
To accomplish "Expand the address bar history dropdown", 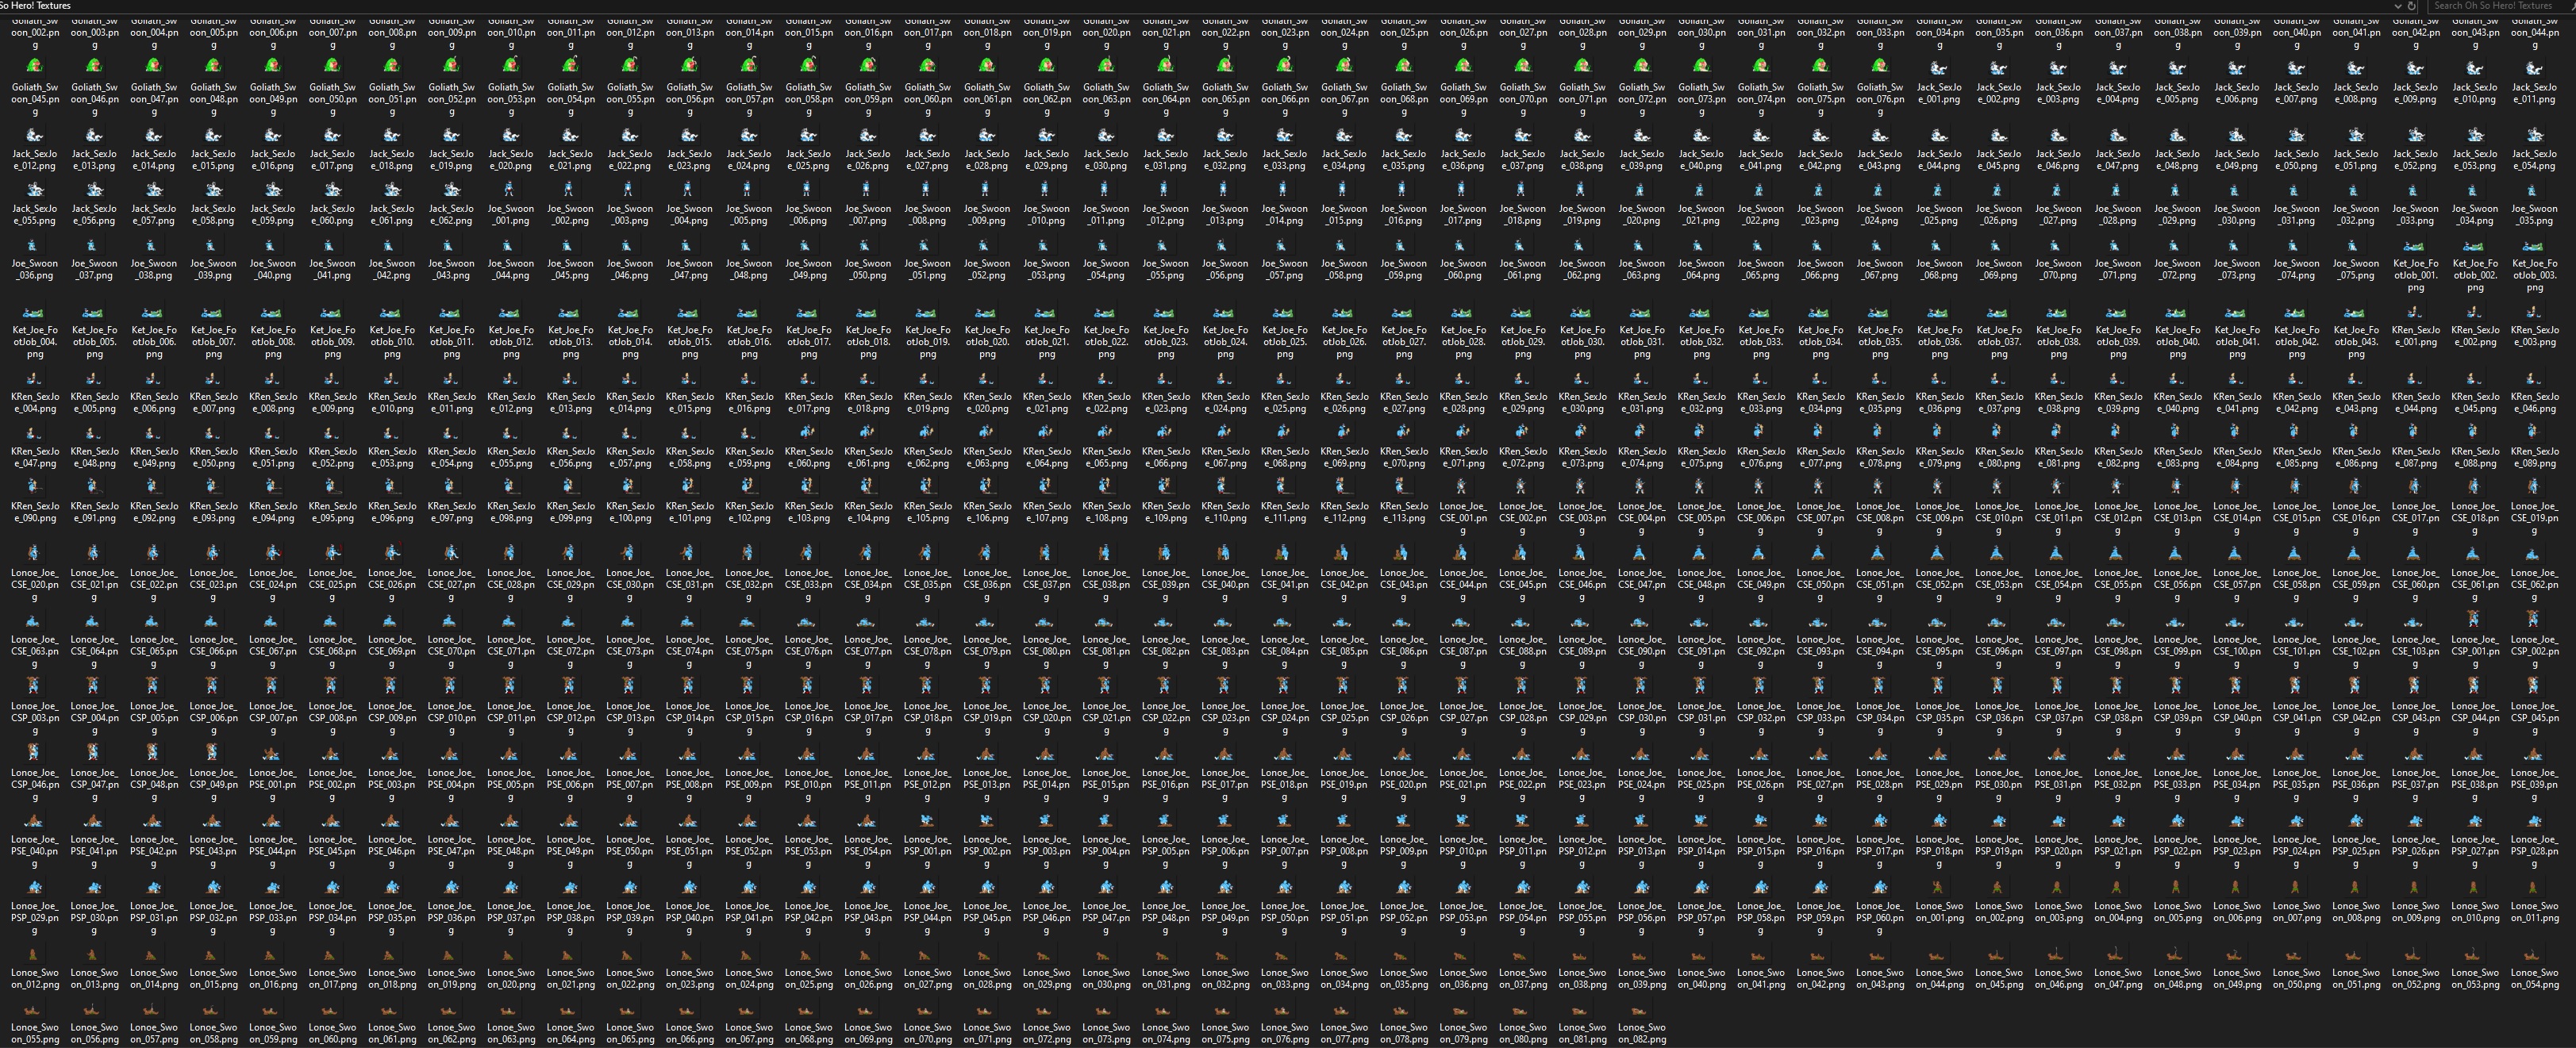I will point(2397,6).
